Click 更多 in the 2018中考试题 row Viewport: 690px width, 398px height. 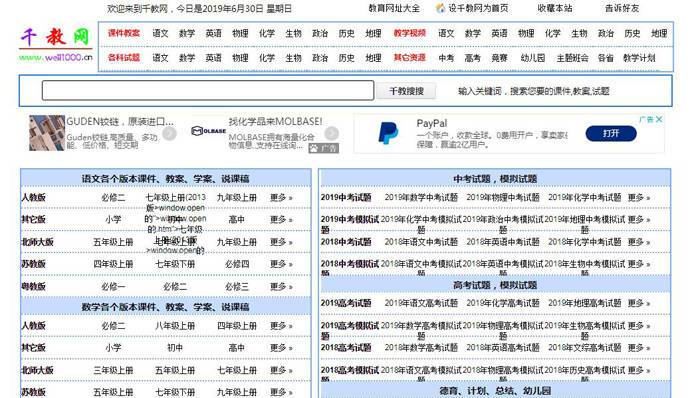(639, 242)
